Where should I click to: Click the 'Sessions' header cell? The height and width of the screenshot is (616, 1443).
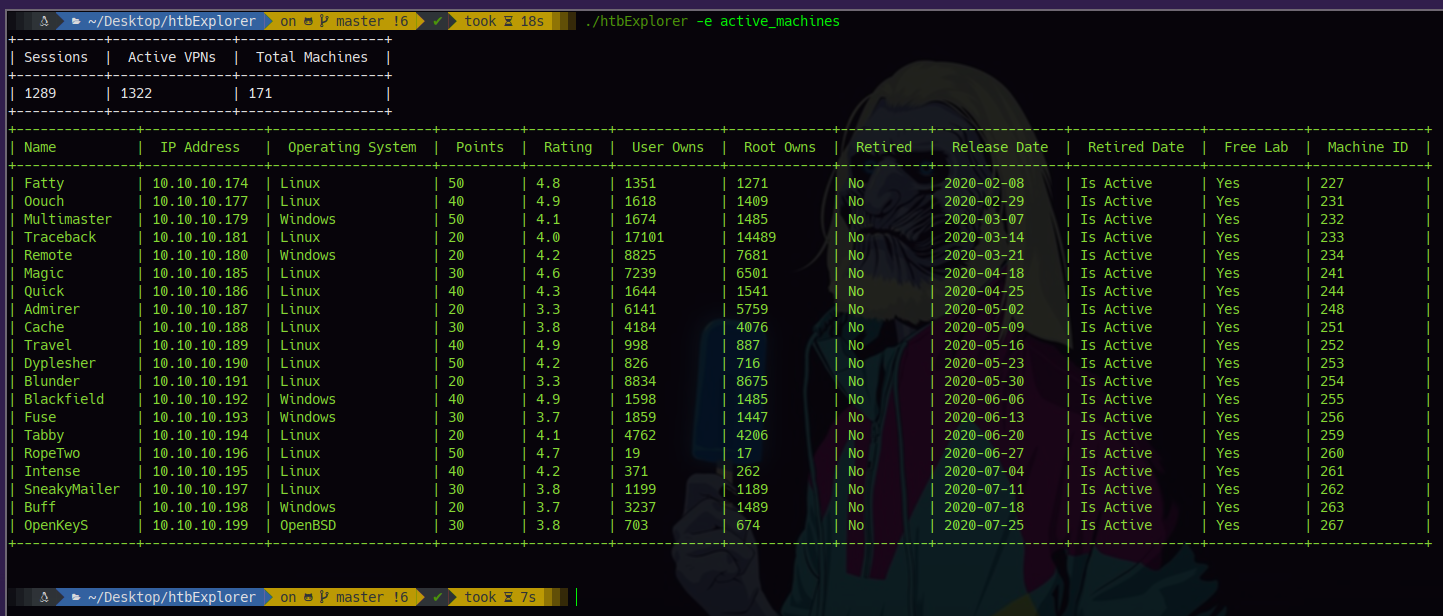(56, 57)
